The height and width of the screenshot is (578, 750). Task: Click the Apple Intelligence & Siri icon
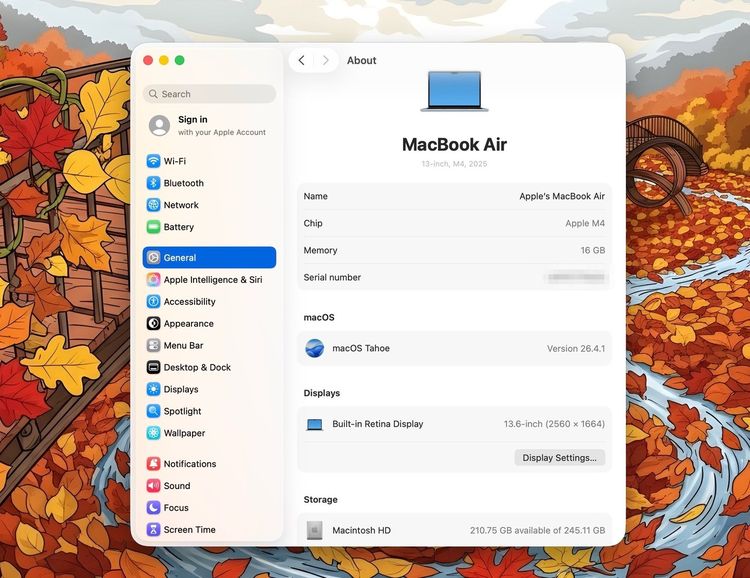153,279
